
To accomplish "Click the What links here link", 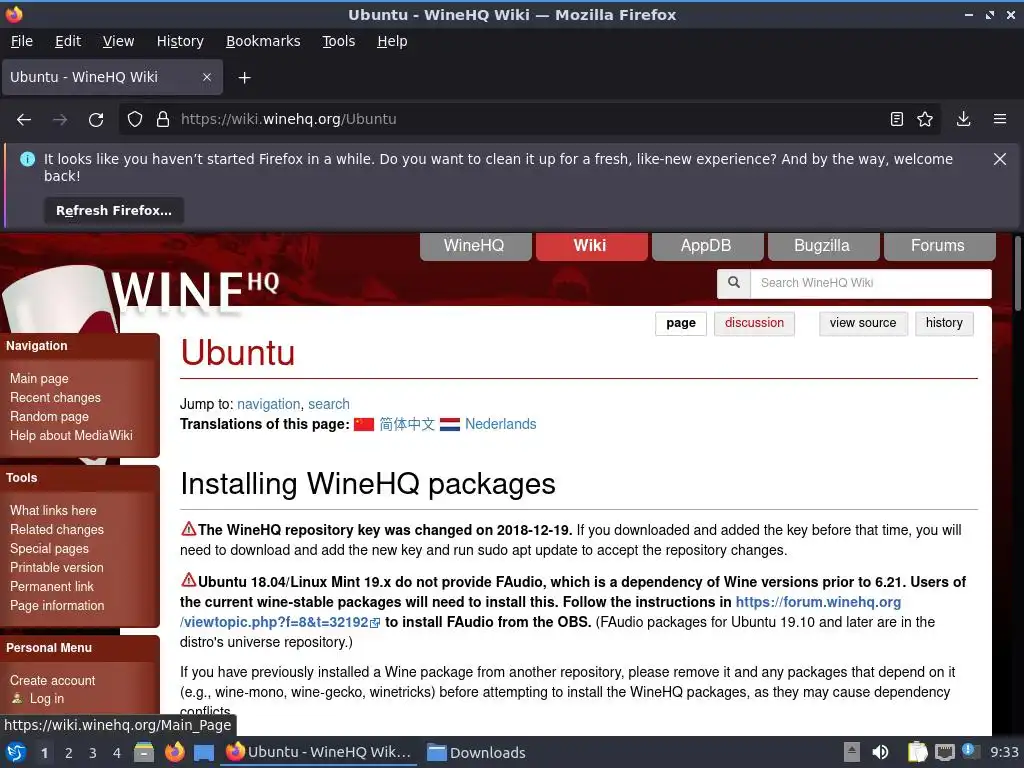I will point(53,511).
